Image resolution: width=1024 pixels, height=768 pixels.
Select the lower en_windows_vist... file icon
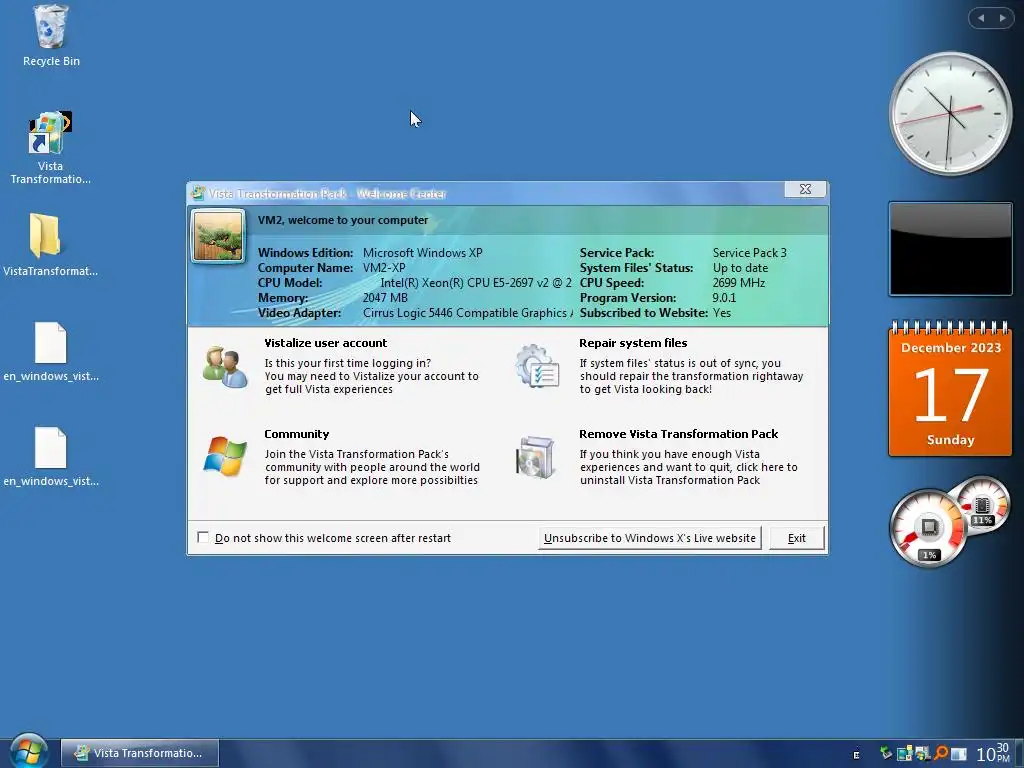pyautogui.click(x=51, y=447)
